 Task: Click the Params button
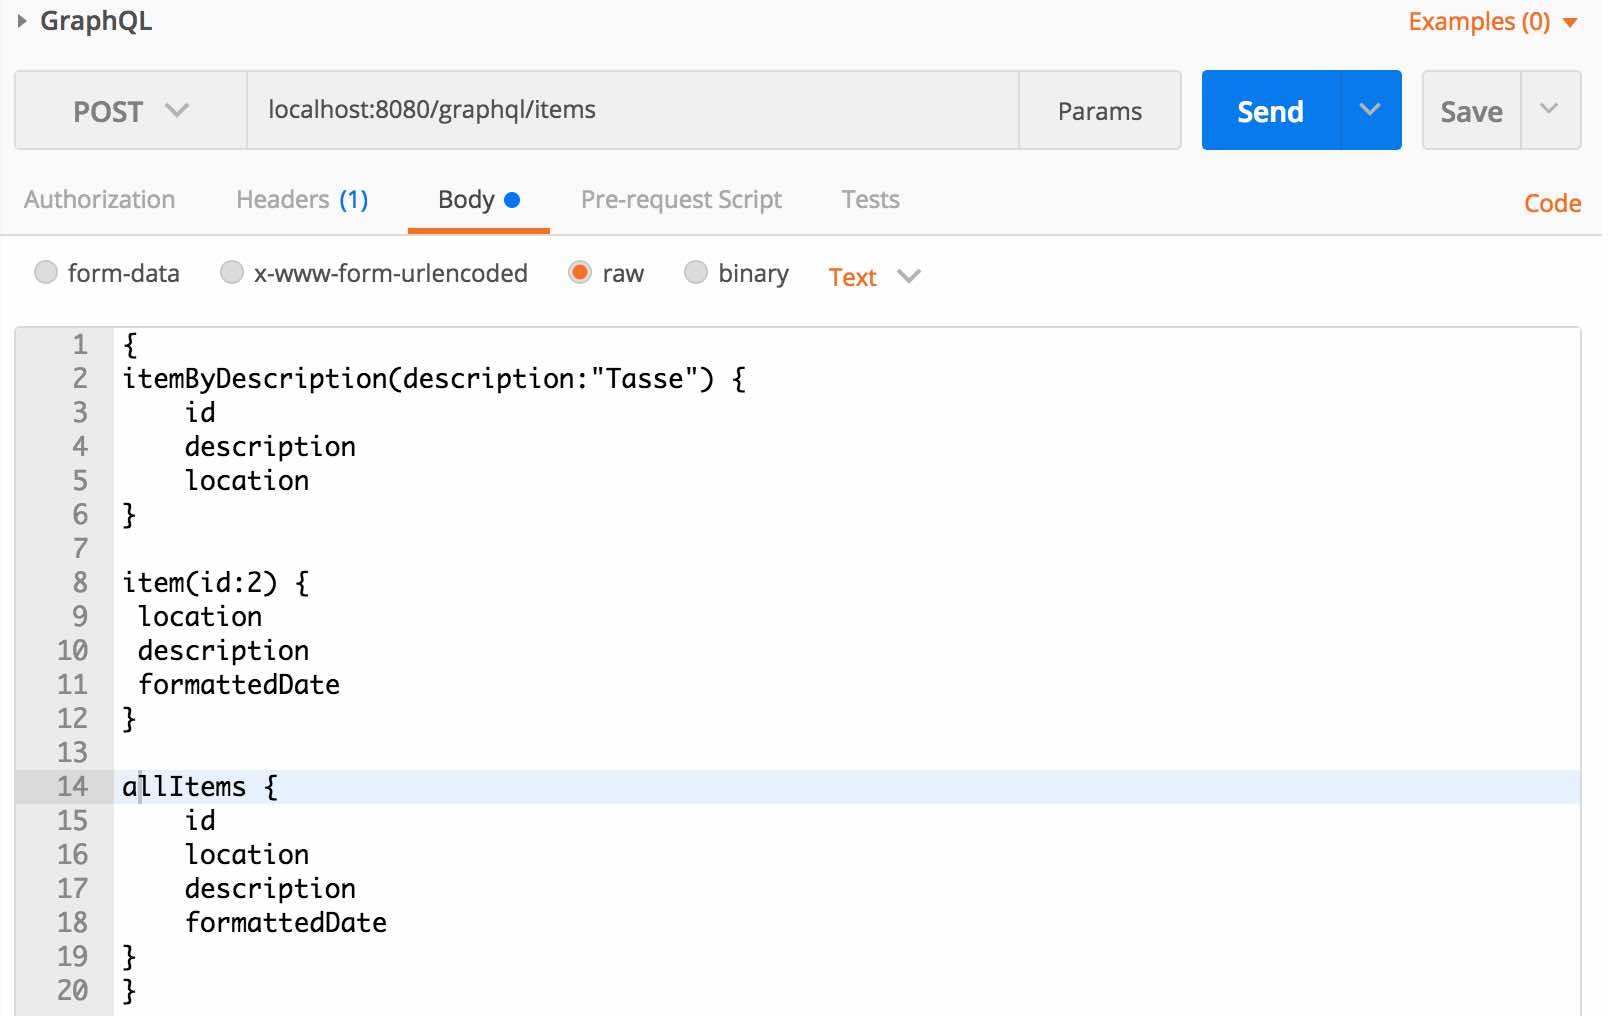point(1099,111)
